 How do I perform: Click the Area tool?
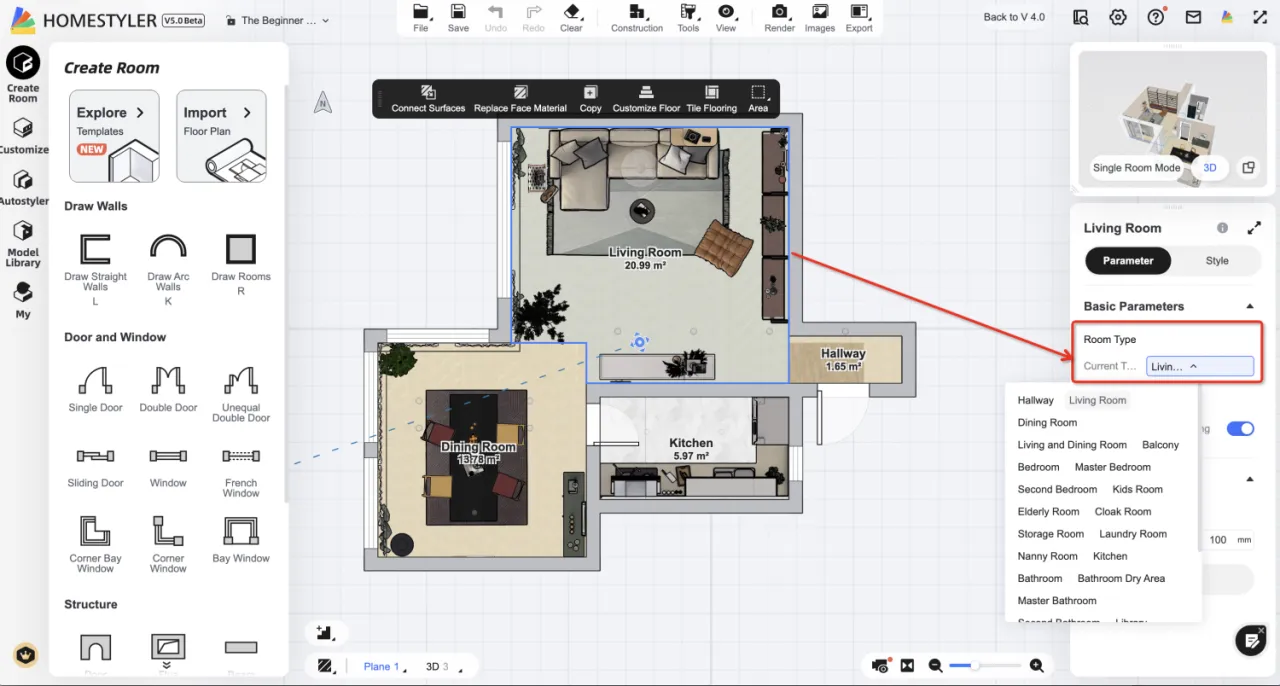pos(758,98)
